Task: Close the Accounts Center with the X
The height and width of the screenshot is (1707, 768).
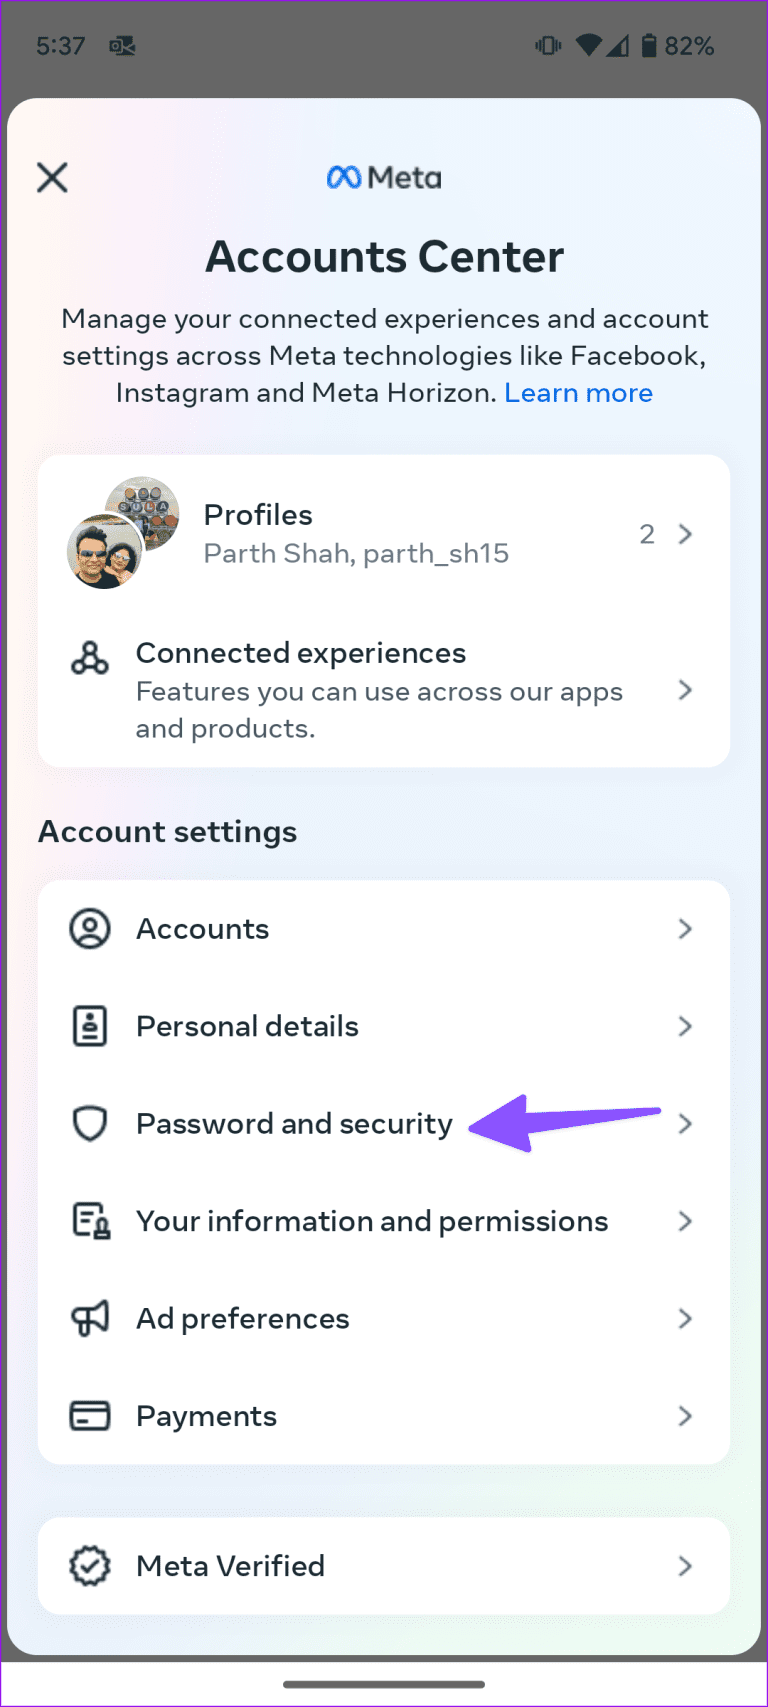Action: pyautogui.click(x=51, y=177)
